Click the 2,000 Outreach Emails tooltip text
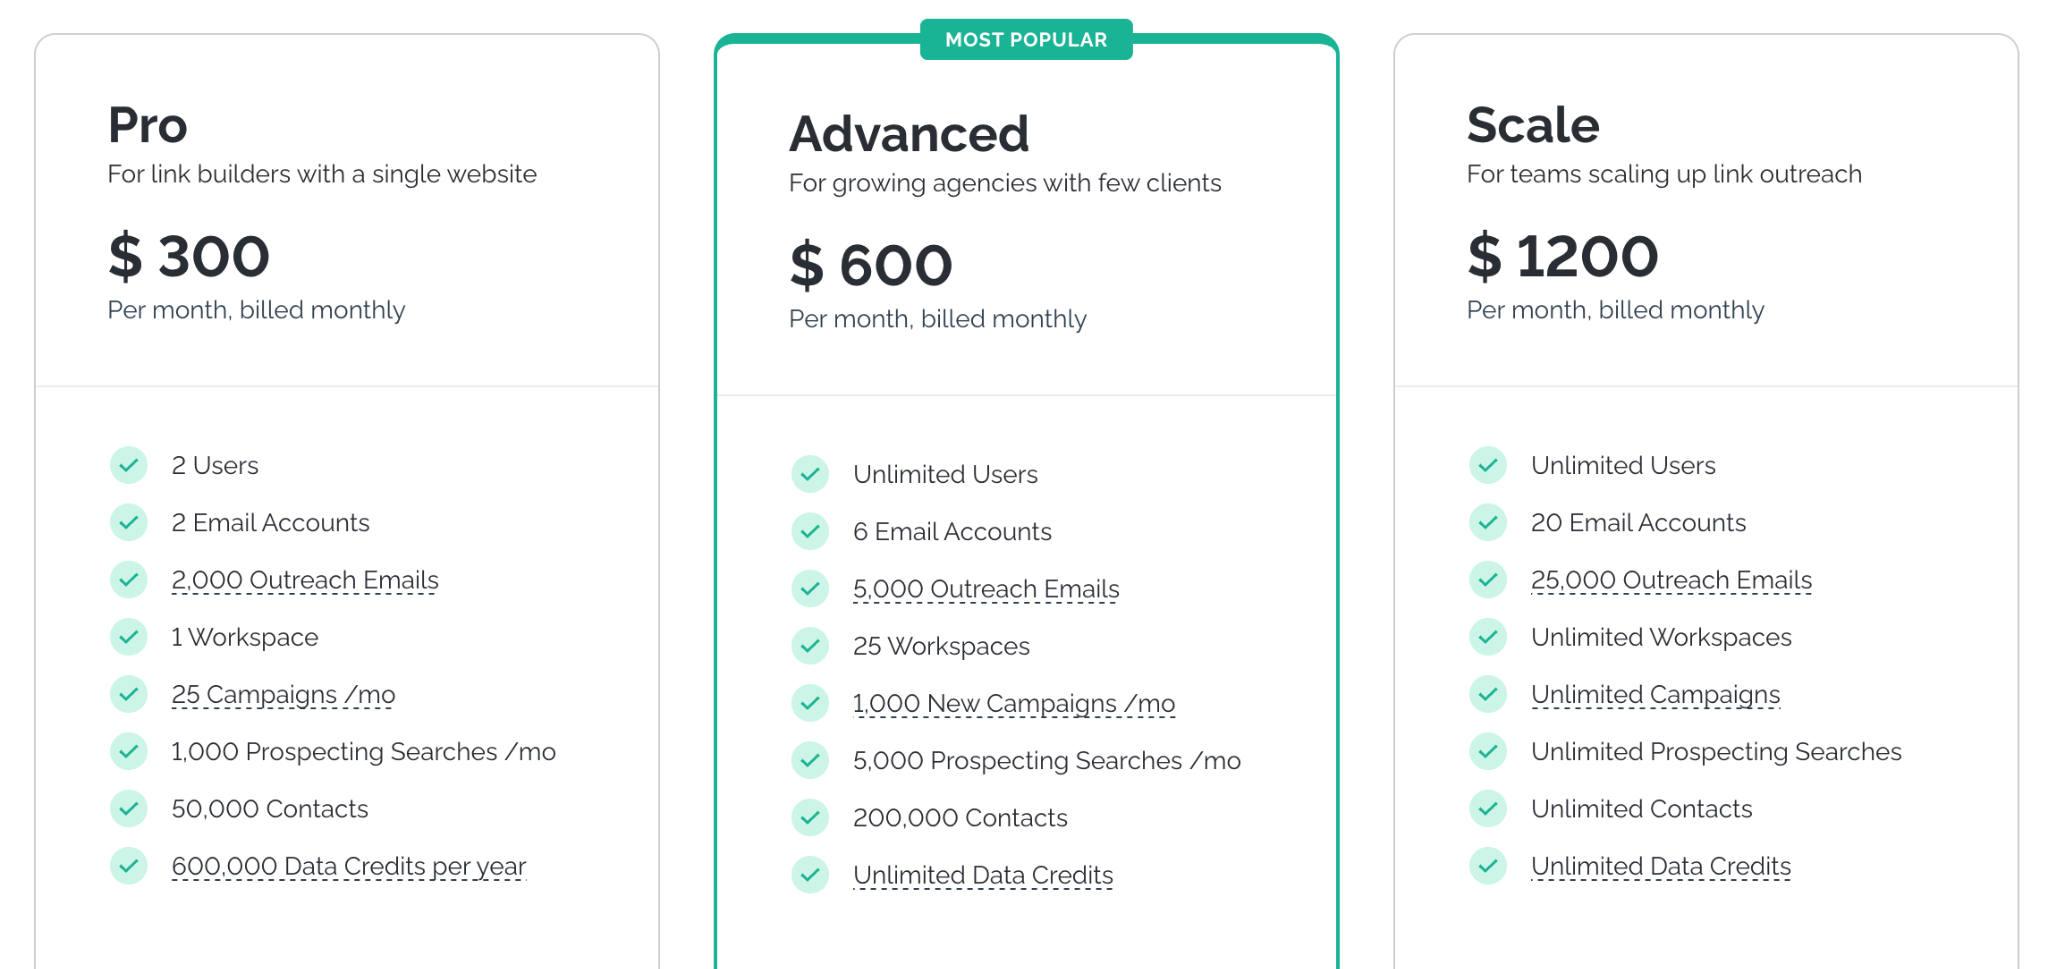Screen dimensions: 2048x969 [305, 580]
